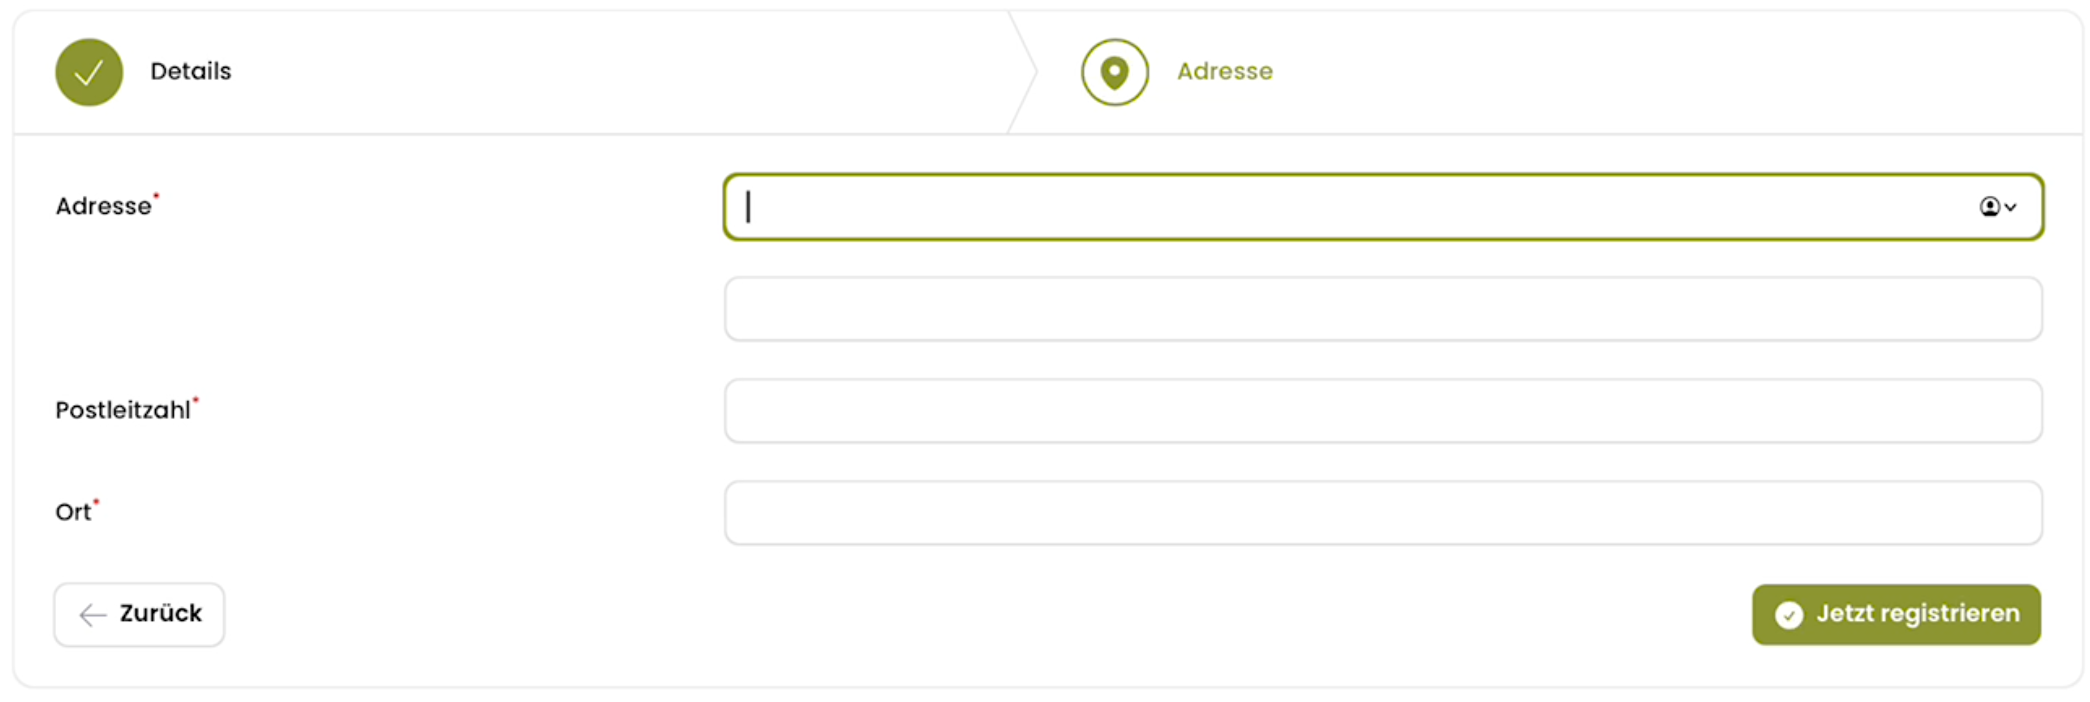This screenshot has width=2090, height=702.
Task: Expand the autofill dropdown arrow in Adresse field
Action: click(x=2010, y=207)
